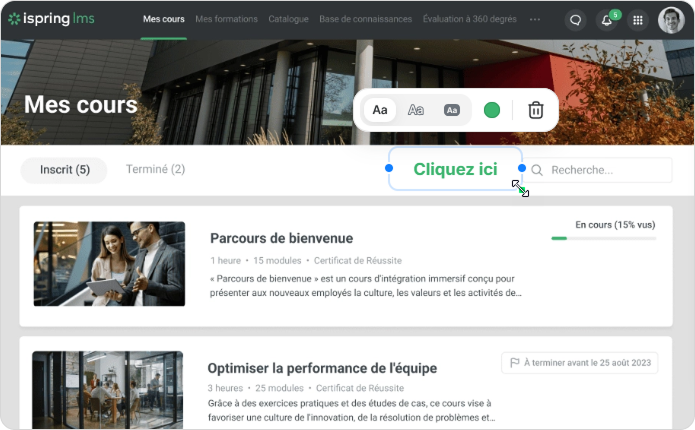Switch to the Mes formations tab
This screenshot has height=430, width=695.
[x=226, y=19]
